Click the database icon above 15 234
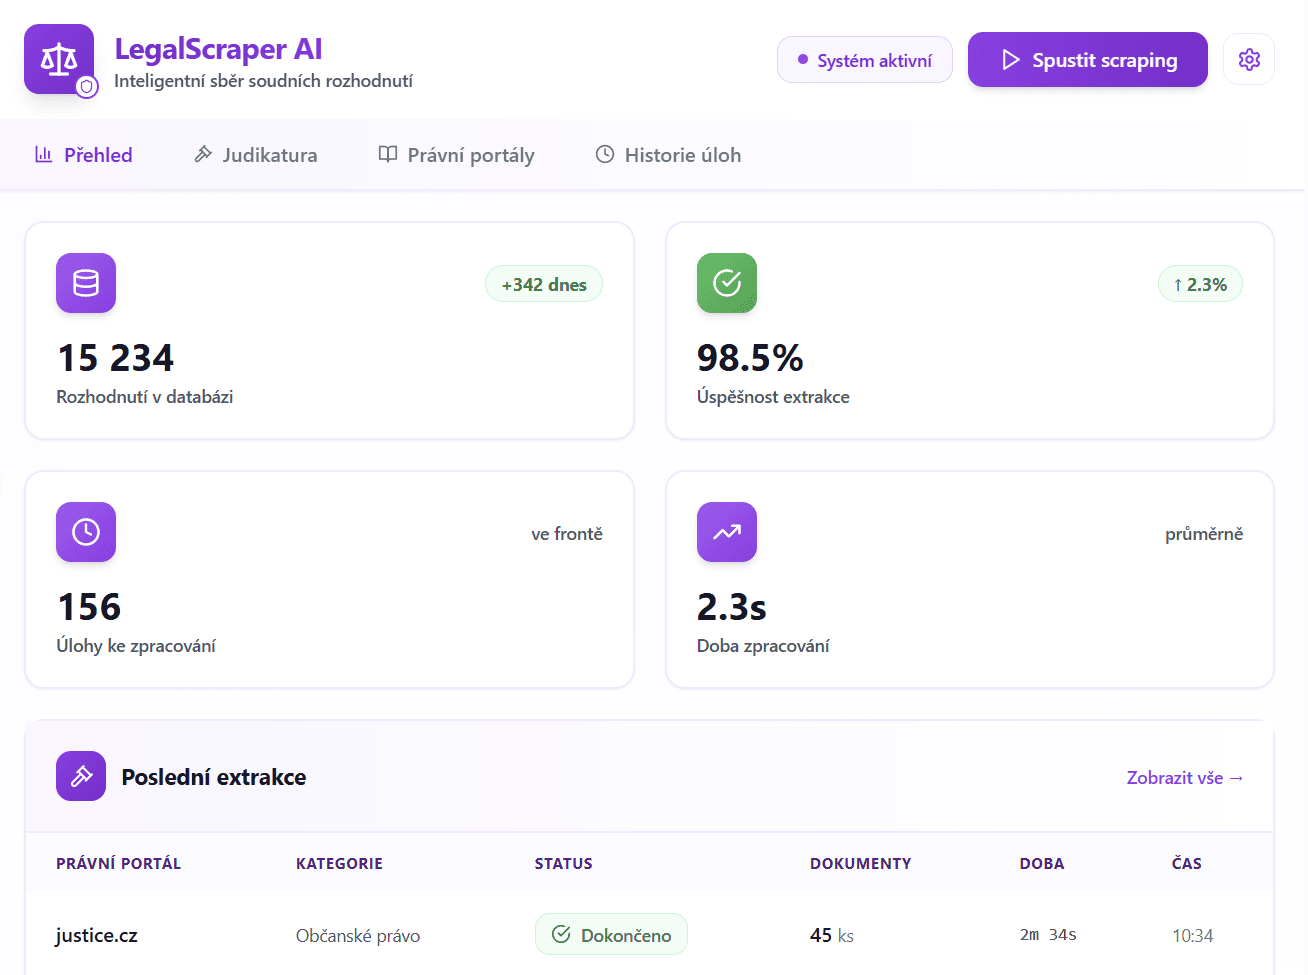 86,283
